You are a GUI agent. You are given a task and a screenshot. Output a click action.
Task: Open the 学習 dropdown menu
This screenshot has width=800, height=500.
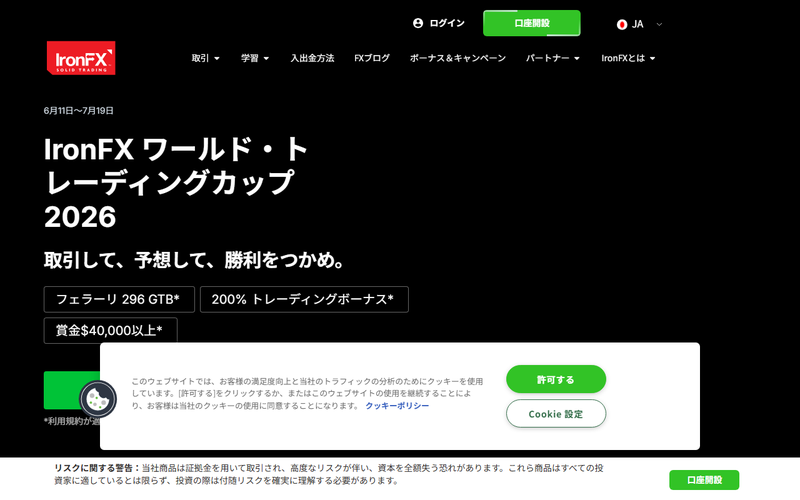[255, 58]
